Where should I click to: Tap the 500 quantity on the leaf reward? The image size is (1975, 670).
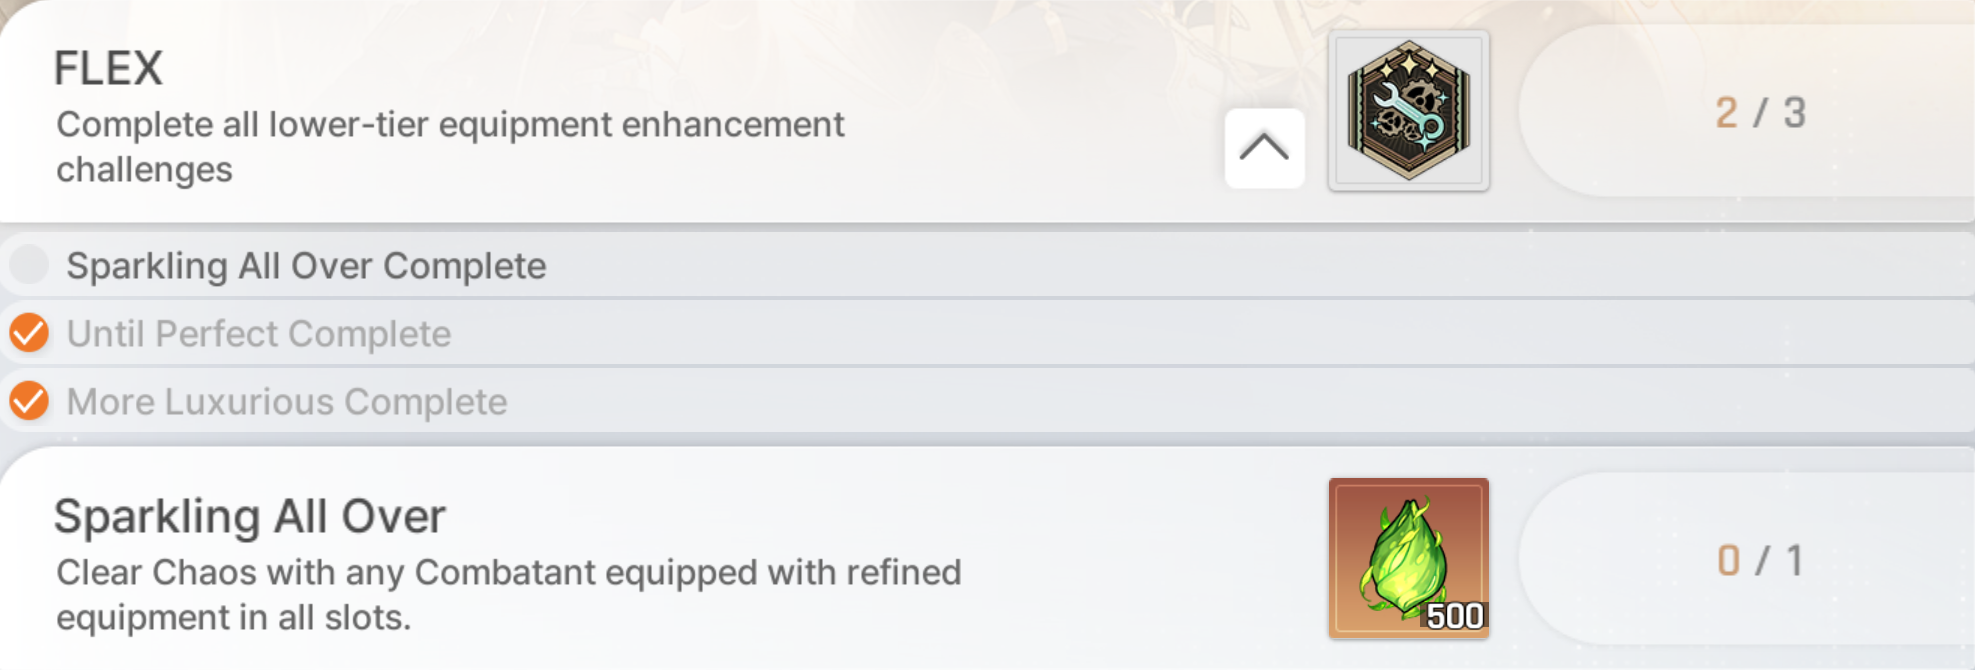click(1454, 616)
